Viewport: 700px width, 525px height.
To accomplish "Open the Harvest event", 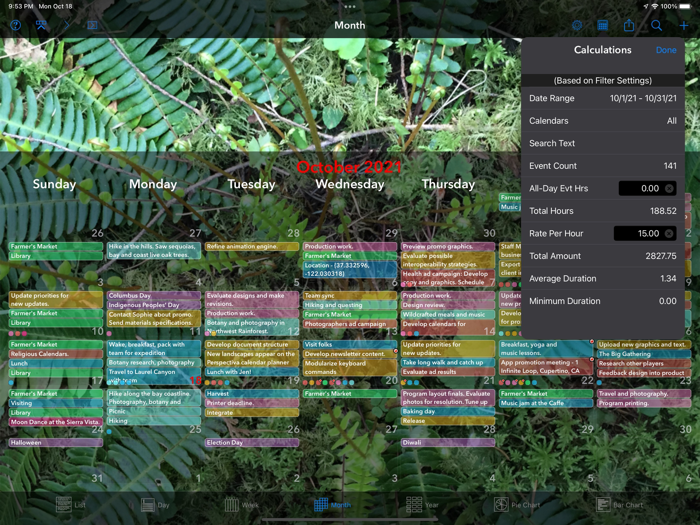I will (x=252, y=394).
